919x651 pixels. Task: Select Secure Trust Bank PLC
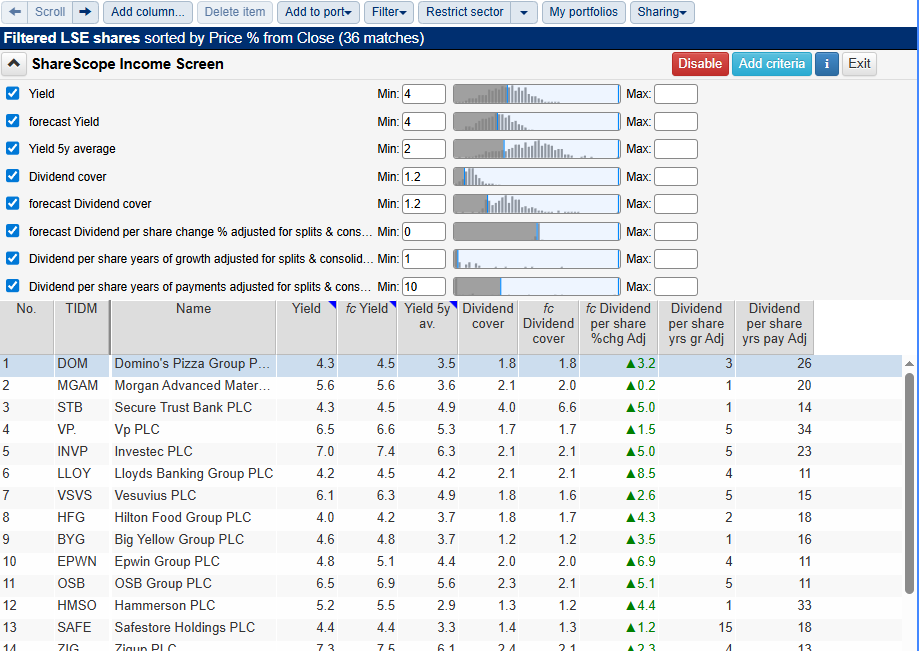pos(451,408)
